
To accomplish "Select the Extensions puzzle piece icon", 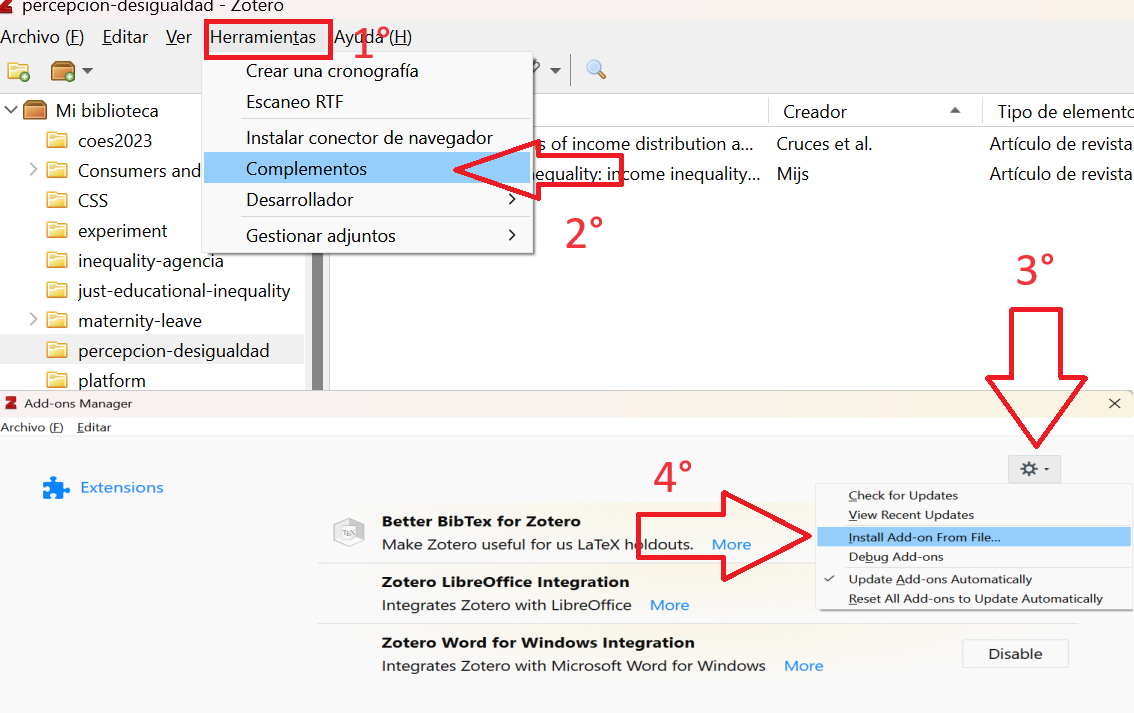I will point(55,488).
